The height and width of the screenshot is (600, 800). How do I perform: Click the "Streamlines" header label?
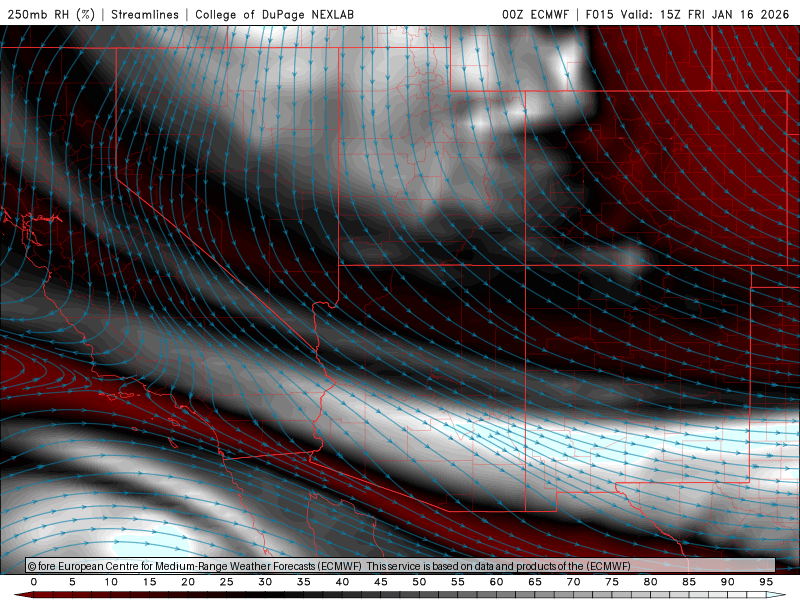(x=145, y=14)
